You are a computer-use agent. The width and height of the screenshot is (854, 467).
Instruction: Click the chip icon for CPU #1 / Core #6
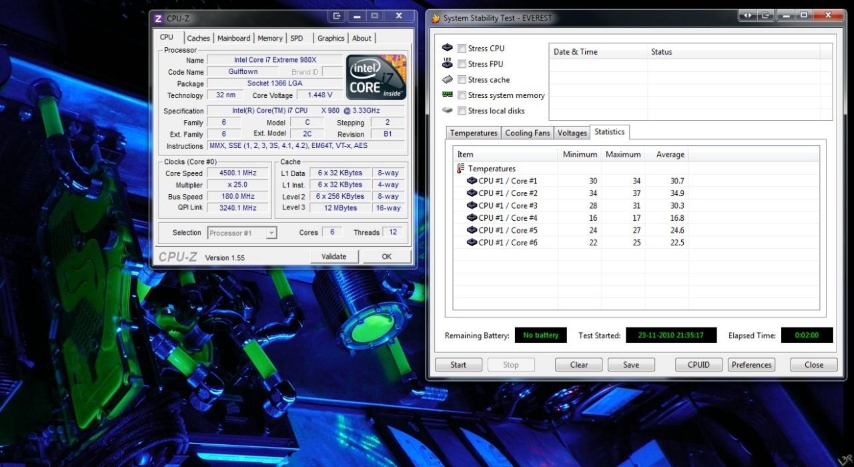pos(472,242)
